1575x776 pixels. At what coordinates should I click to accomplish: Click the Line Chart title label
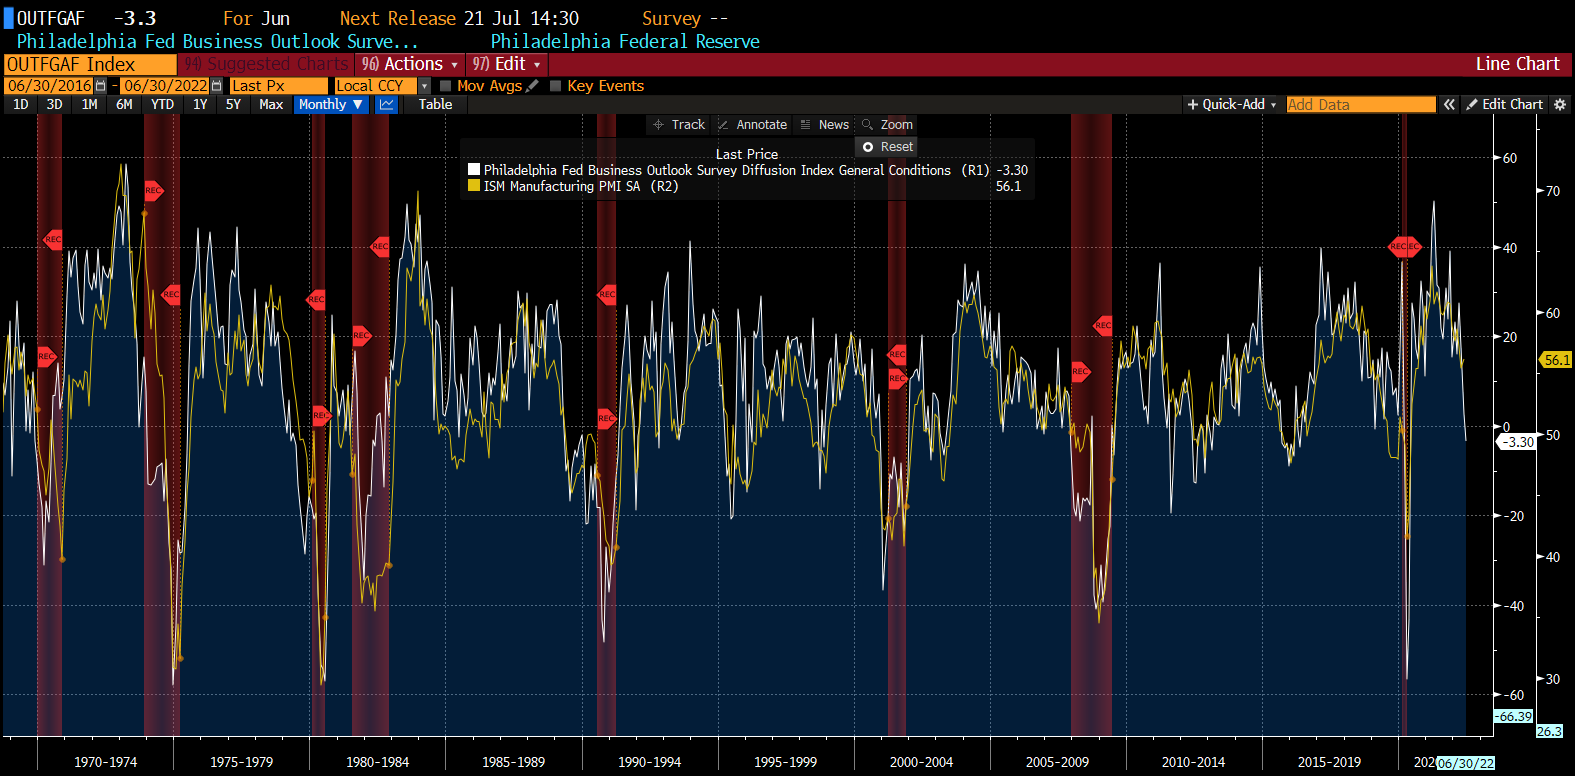(x=1517, y=64)
